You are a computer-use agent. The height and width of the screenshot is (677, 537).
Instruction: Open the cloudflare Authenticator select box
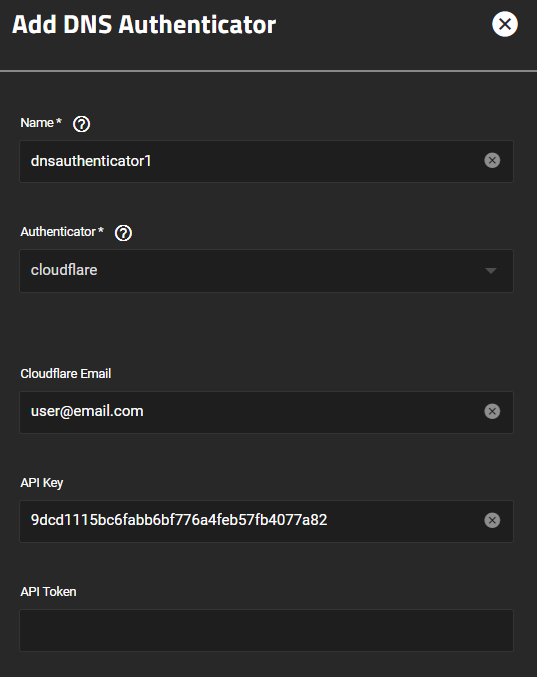266,271
